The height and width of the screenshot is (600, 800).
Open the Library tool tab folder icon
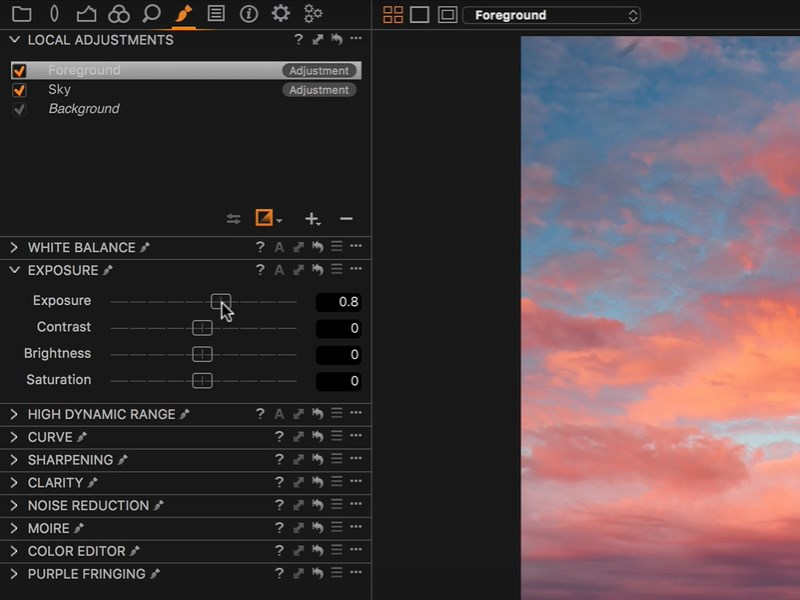[21, 14]
